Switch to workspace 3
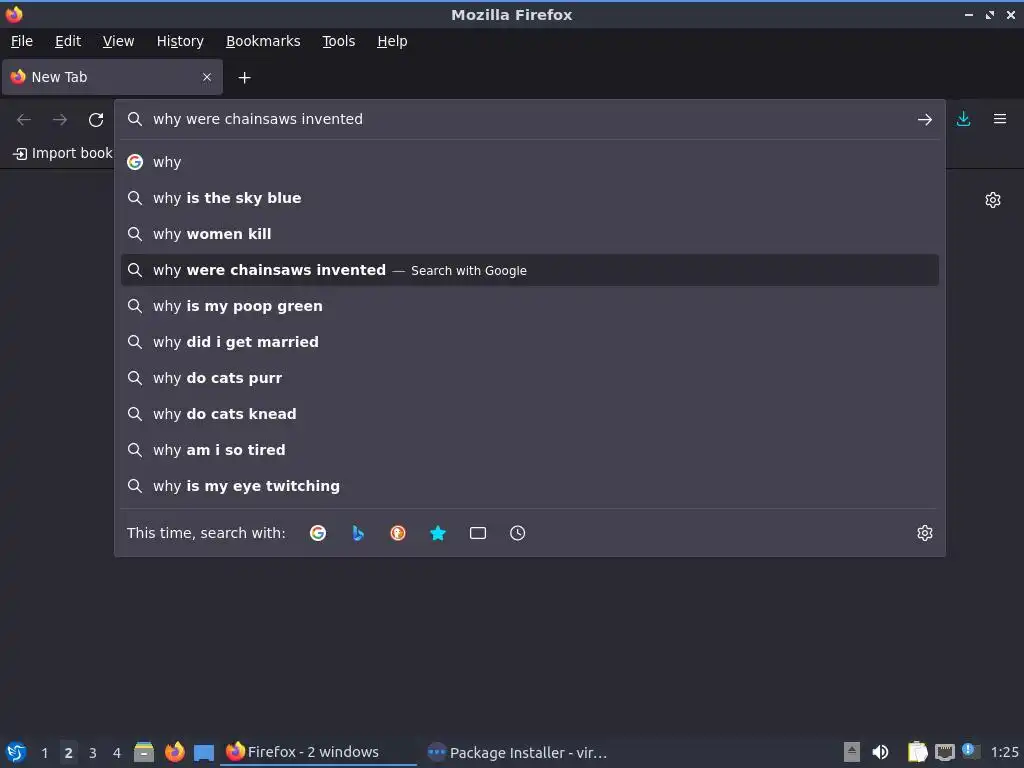 pyautogui.click(x=93, y=753)
